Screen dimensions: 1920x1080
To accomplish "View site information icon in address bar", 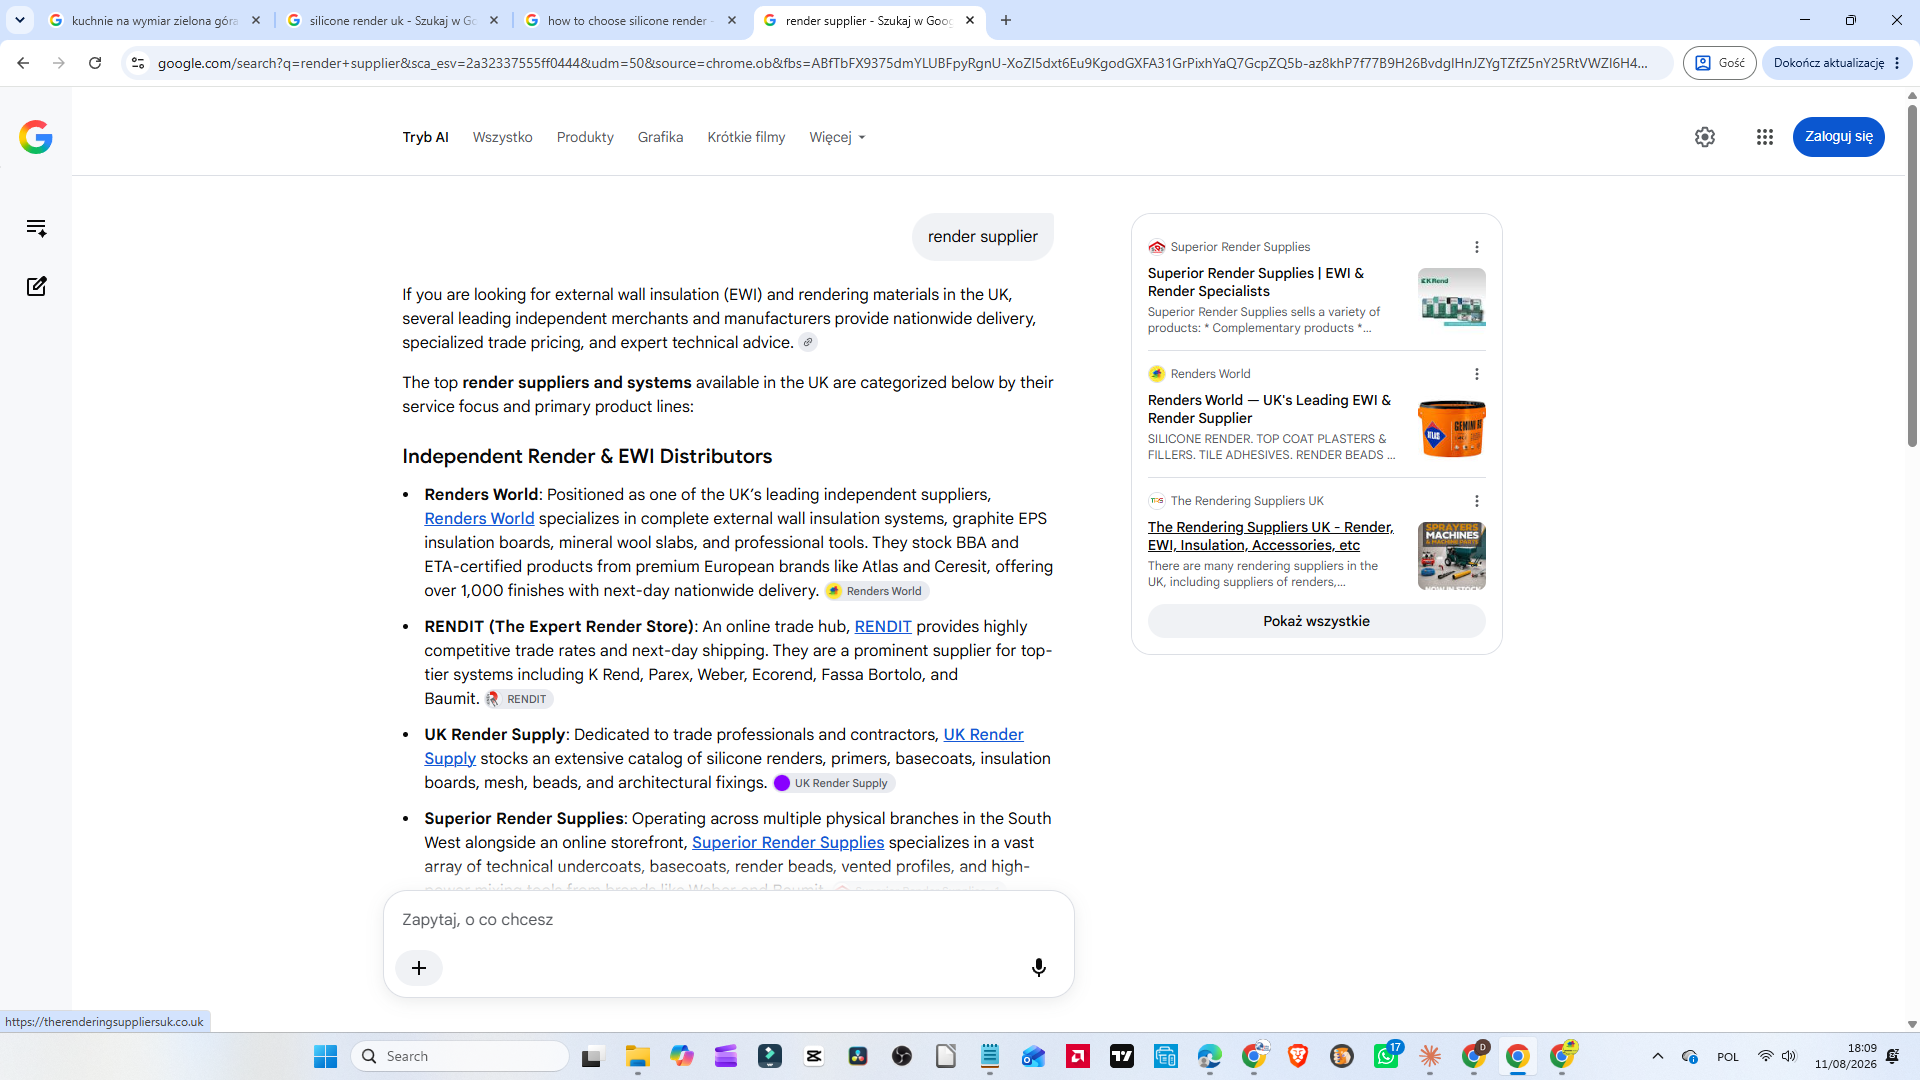I will [x=138, y=63].
